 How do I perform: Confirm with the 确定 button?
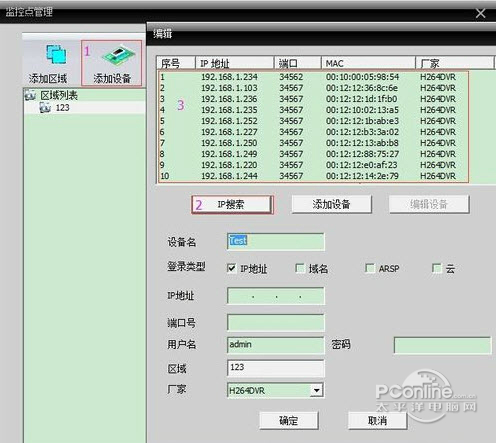click(x=289, y=420)
